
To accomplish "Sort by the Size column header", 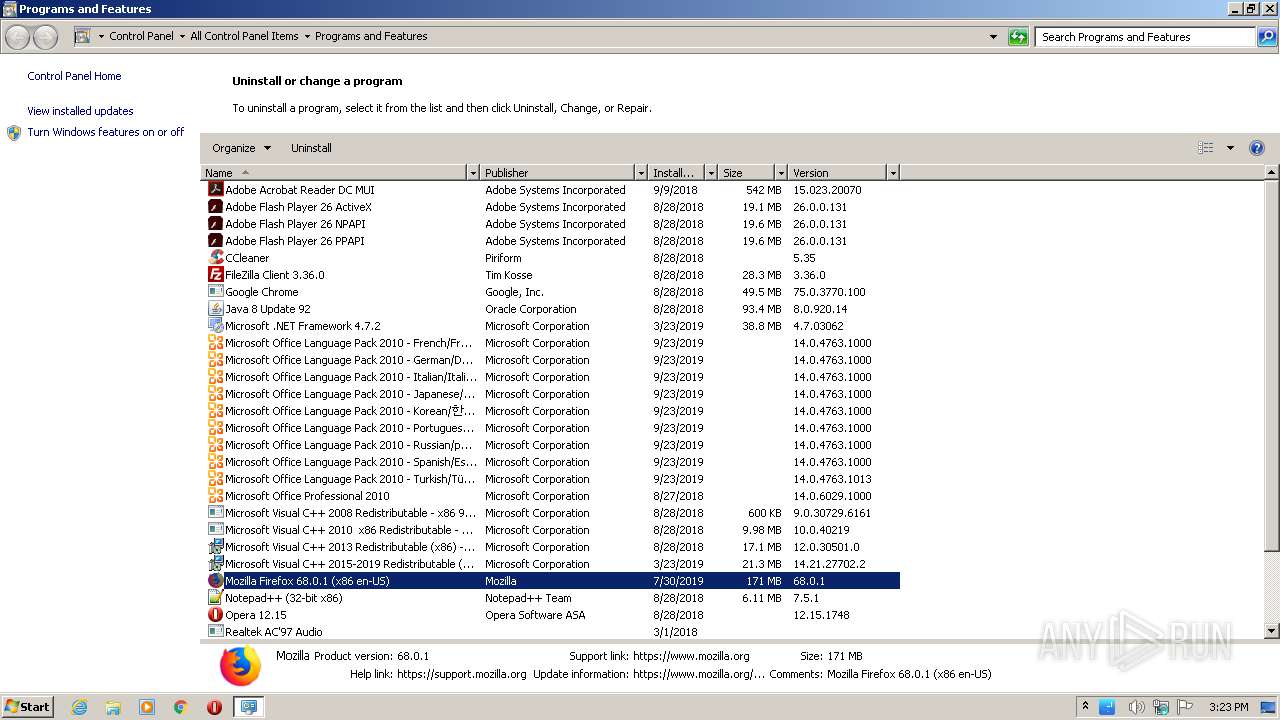I will coord(746,173).
